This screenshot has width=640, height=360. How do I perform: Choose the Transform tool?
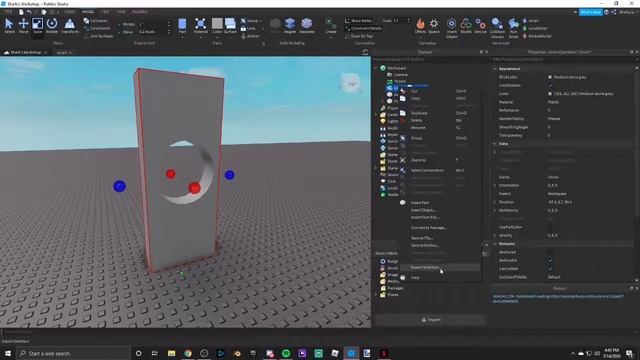[70, 26]
